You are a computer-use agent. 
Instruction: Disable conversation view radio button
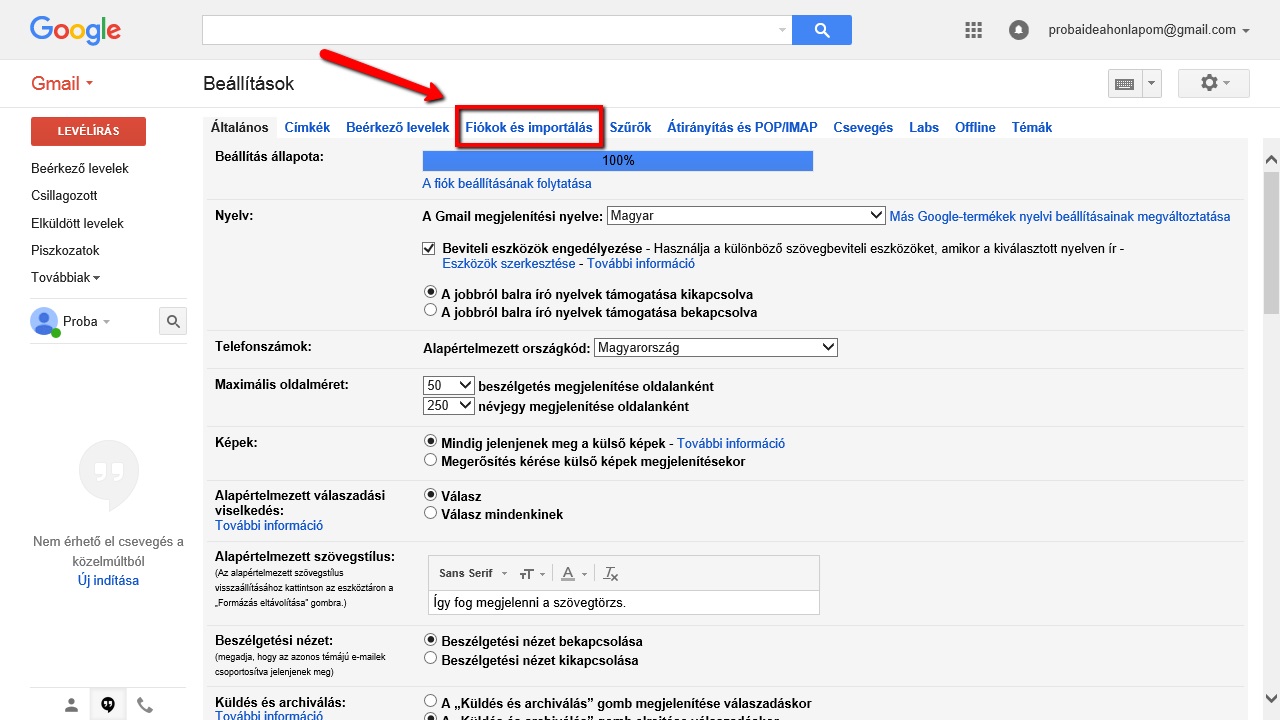click(431, 658)
